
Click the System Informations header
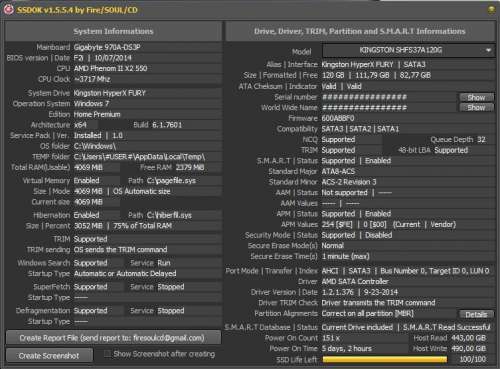click(113, 31)
